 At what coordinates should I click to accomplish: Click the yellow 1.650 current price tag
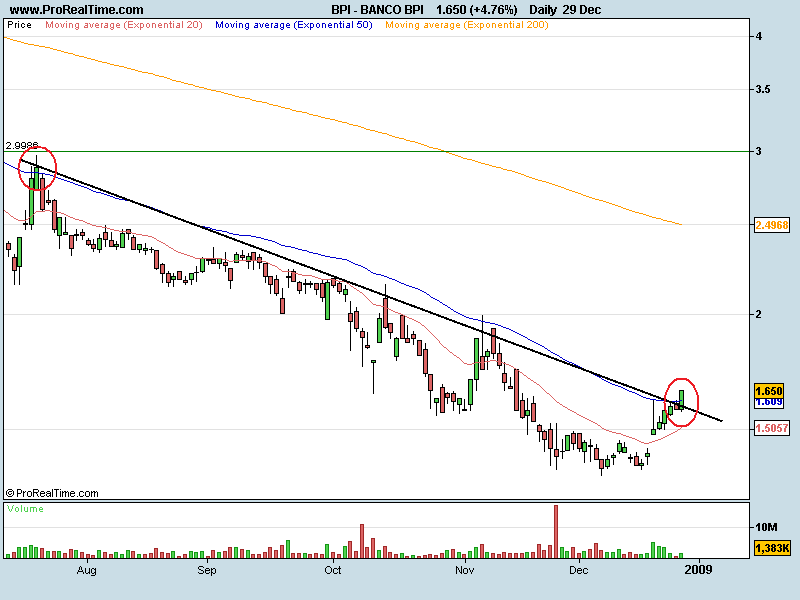[x=768, y=391]
